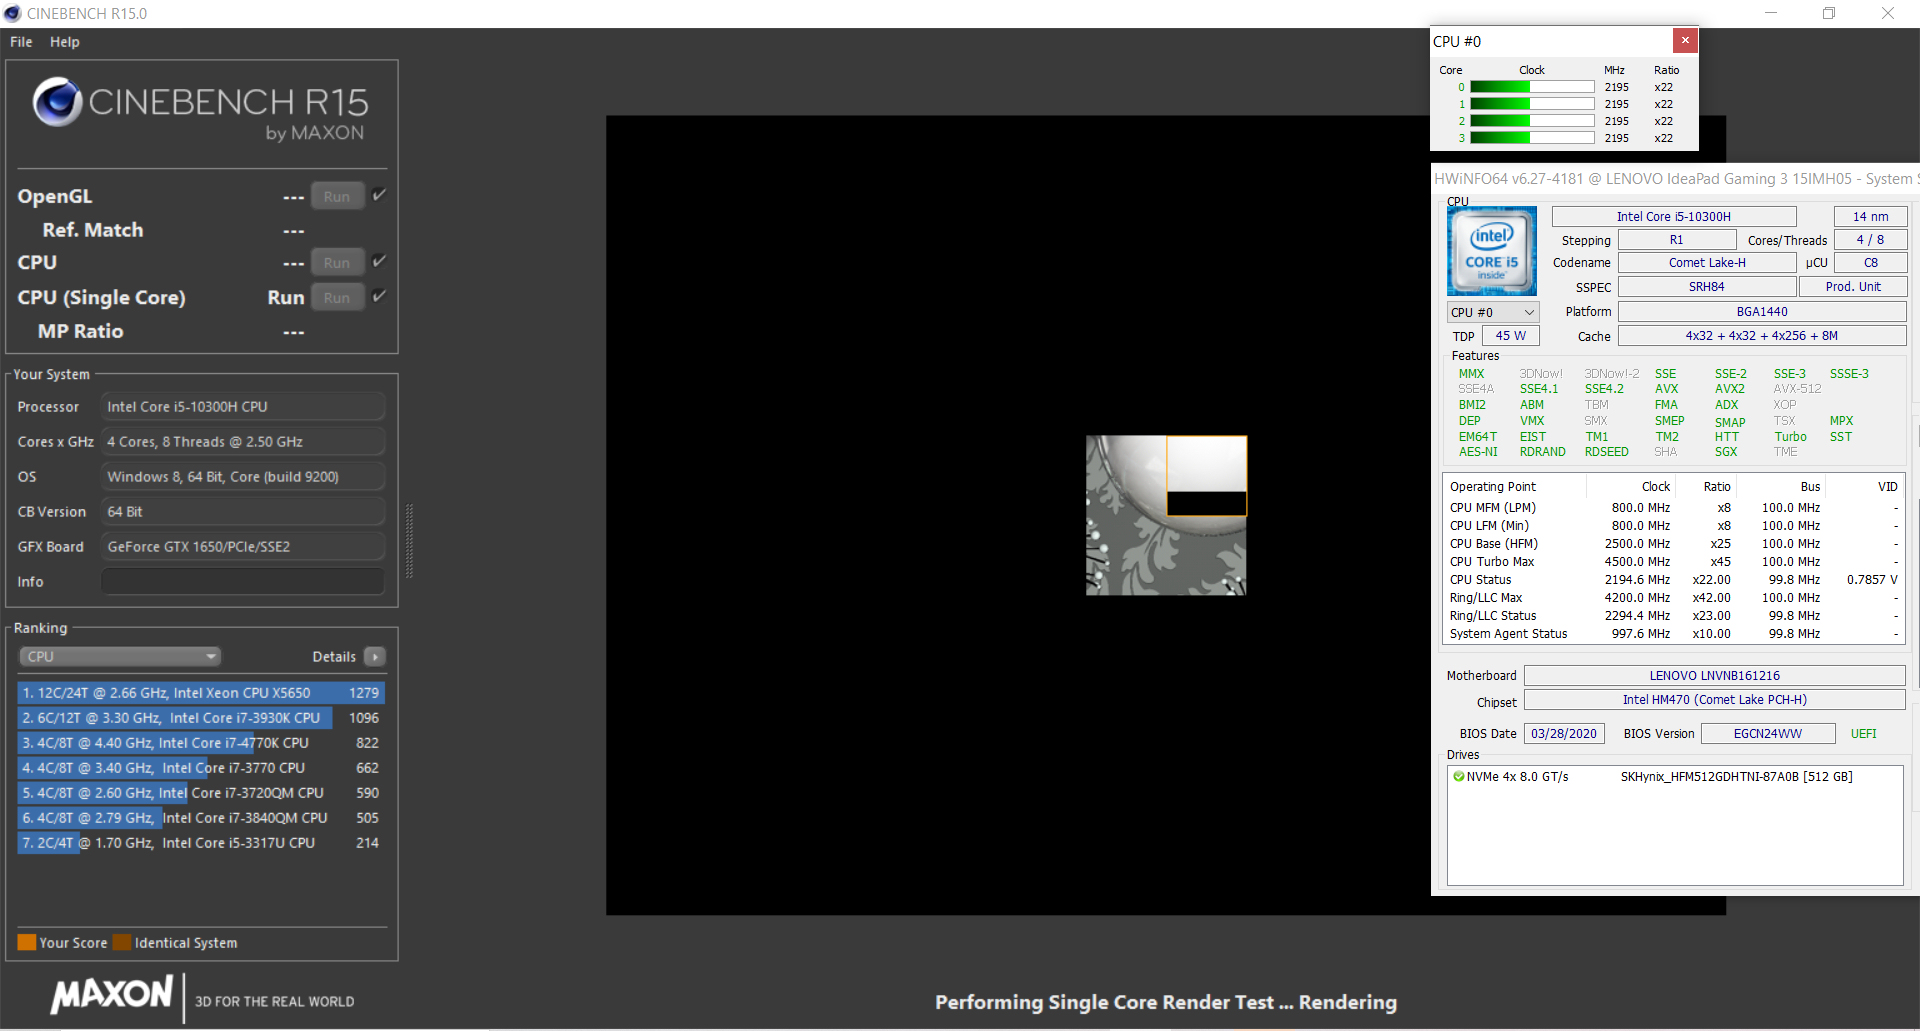The width and height of the screenshot is (1920, 1031).
Task: Restore down the Cinebench window
Action: (x=1829, y=13)
